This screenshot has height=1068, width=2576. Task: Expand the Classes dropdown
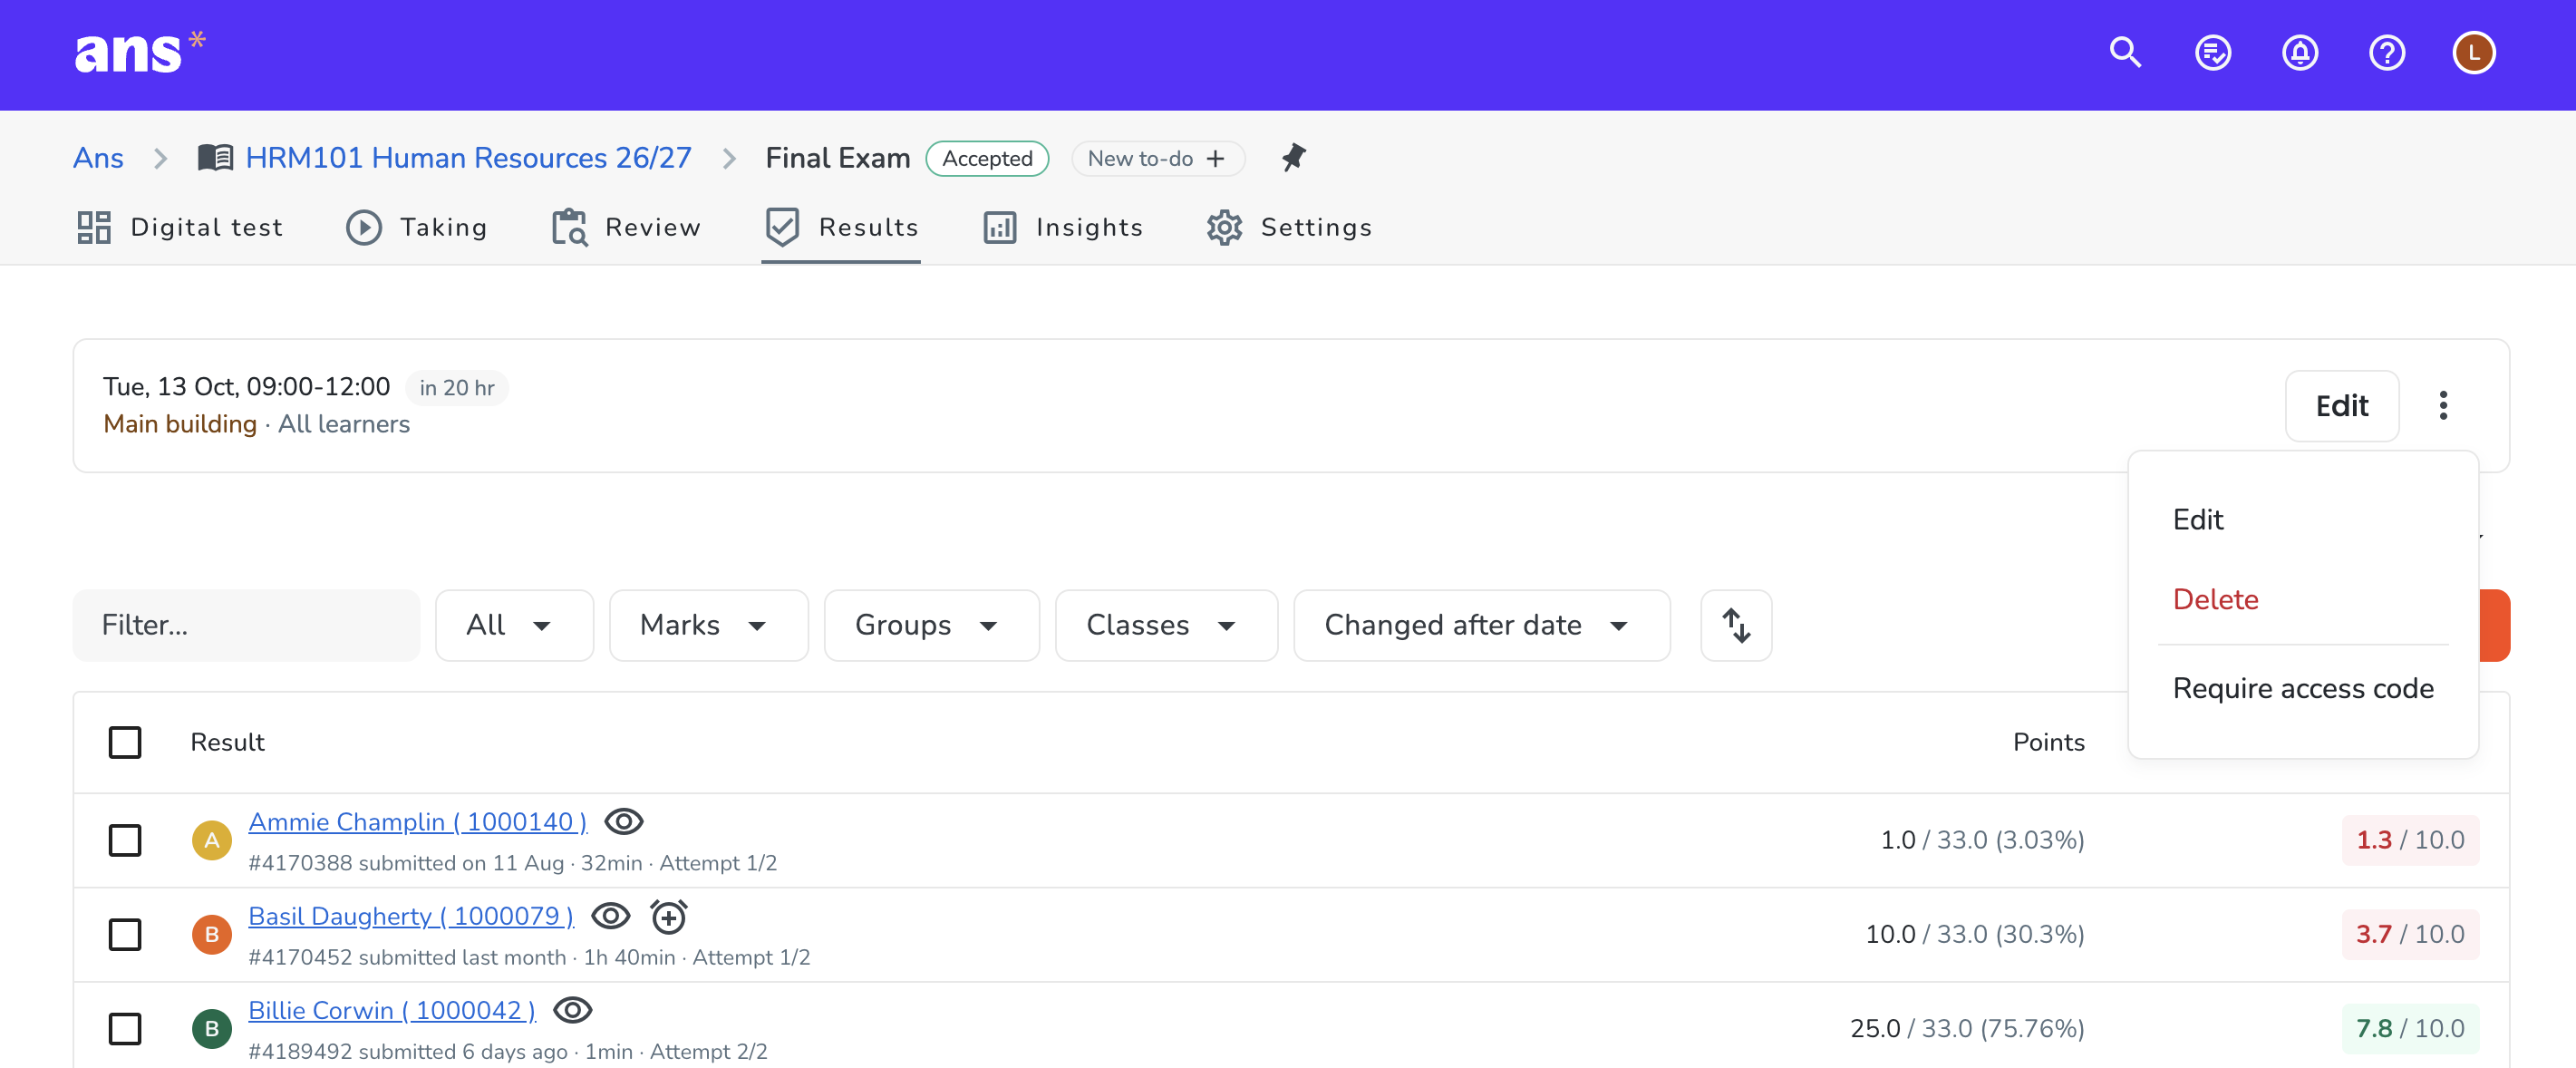tap(1166, 625)
